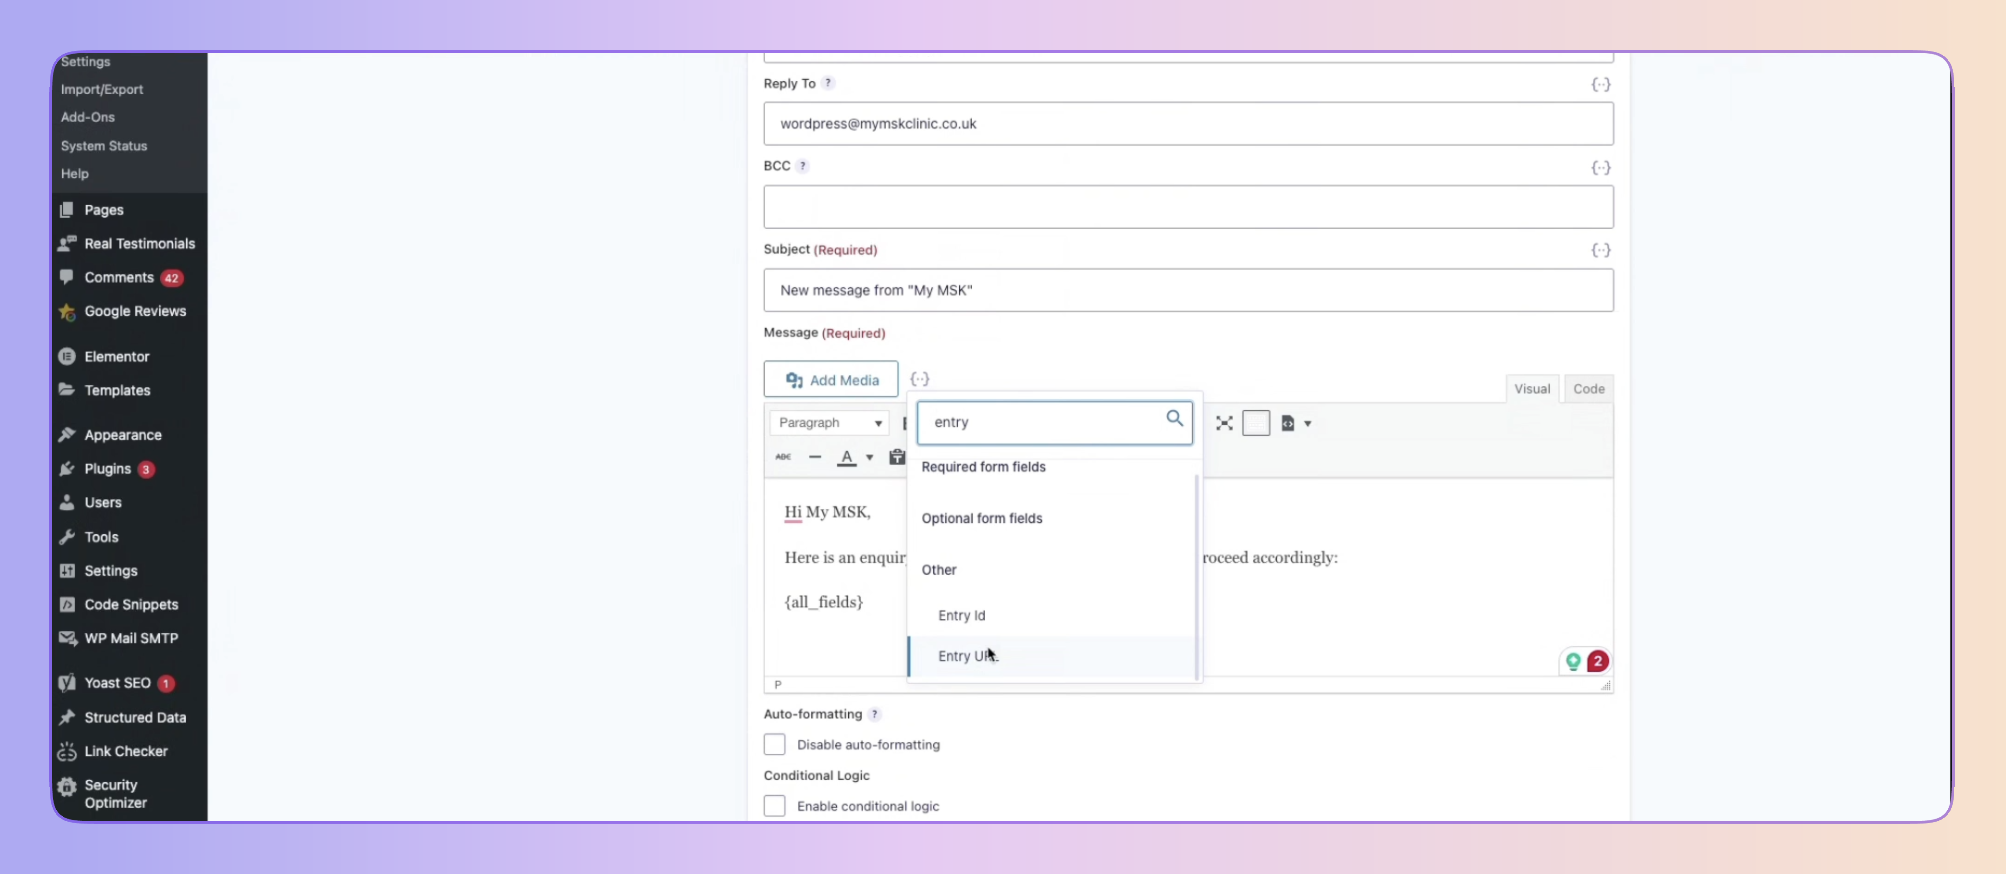Open BCC help tooltip icon

coord(802,166)
